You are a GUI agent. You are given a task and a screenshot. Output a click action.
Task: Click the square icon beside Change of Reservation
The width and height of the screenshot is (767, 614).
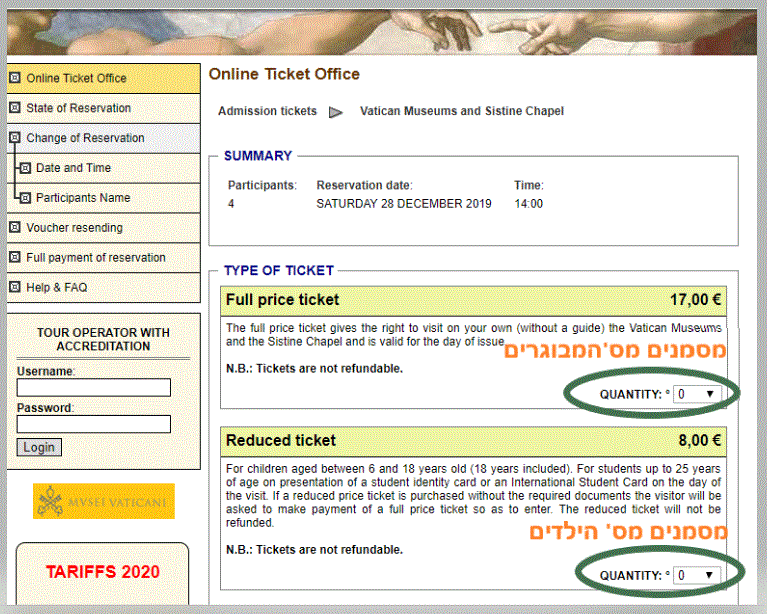coord(15,137)
